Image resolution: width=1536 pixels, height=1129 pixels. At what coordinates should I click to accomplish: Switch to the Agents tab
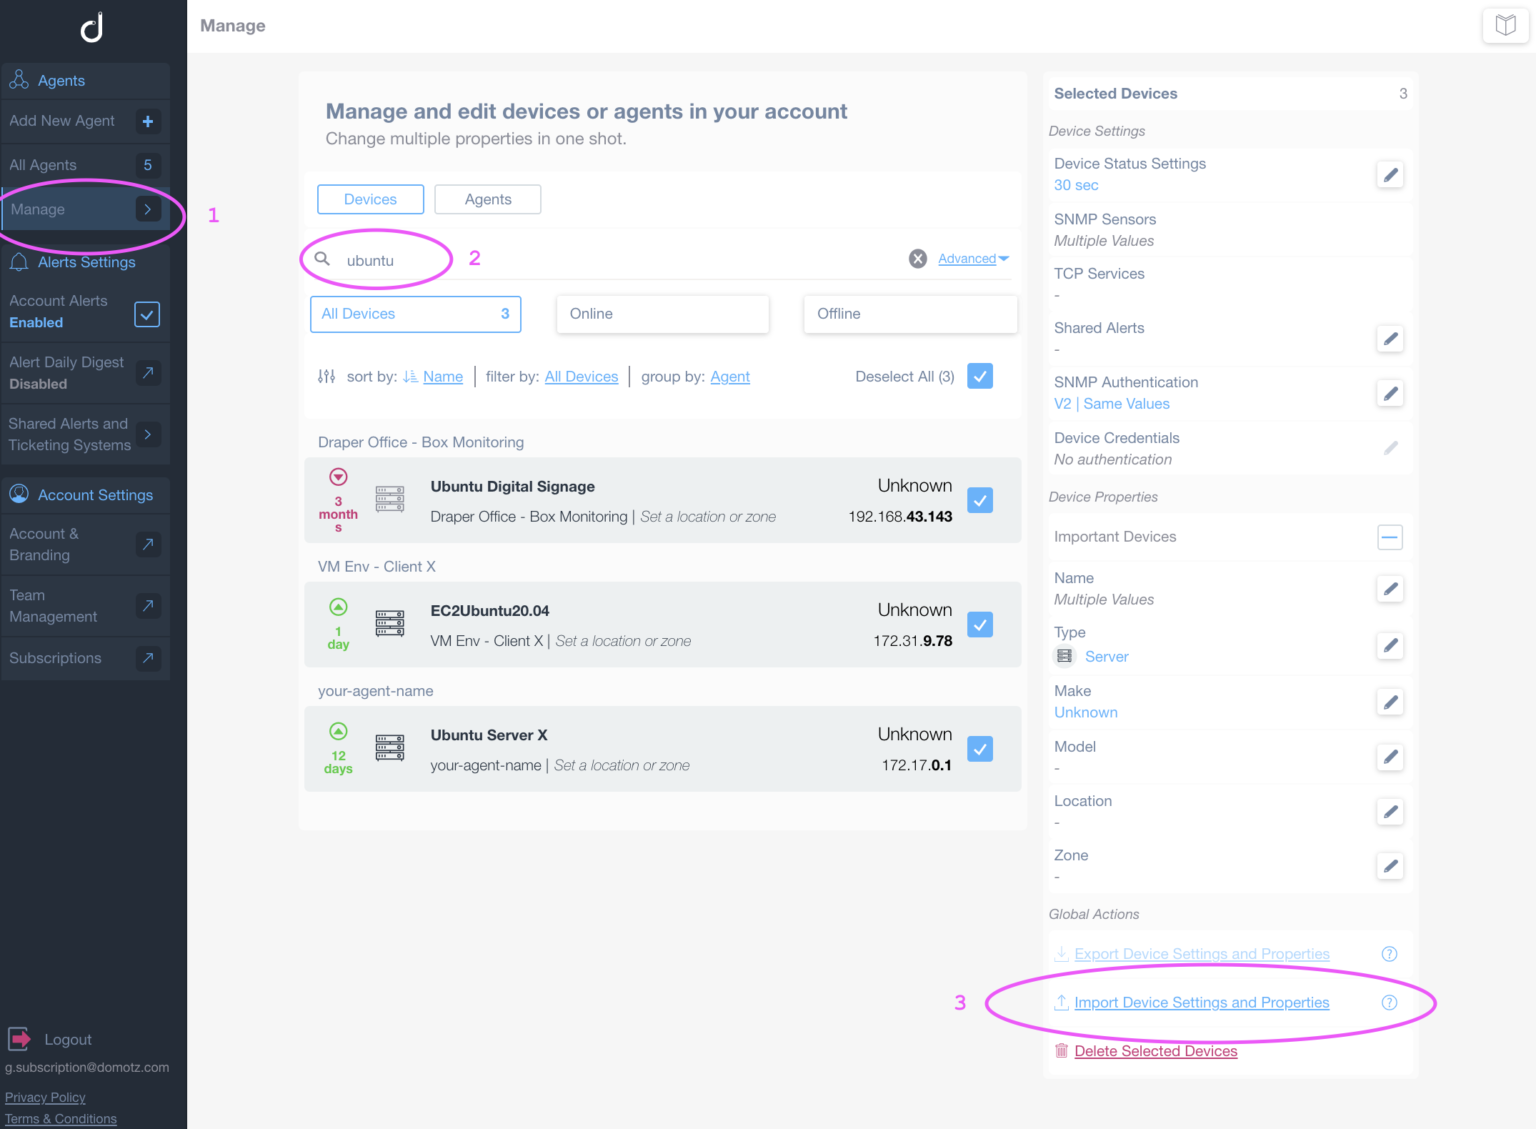pyautogui.click(x=487, y=199)
